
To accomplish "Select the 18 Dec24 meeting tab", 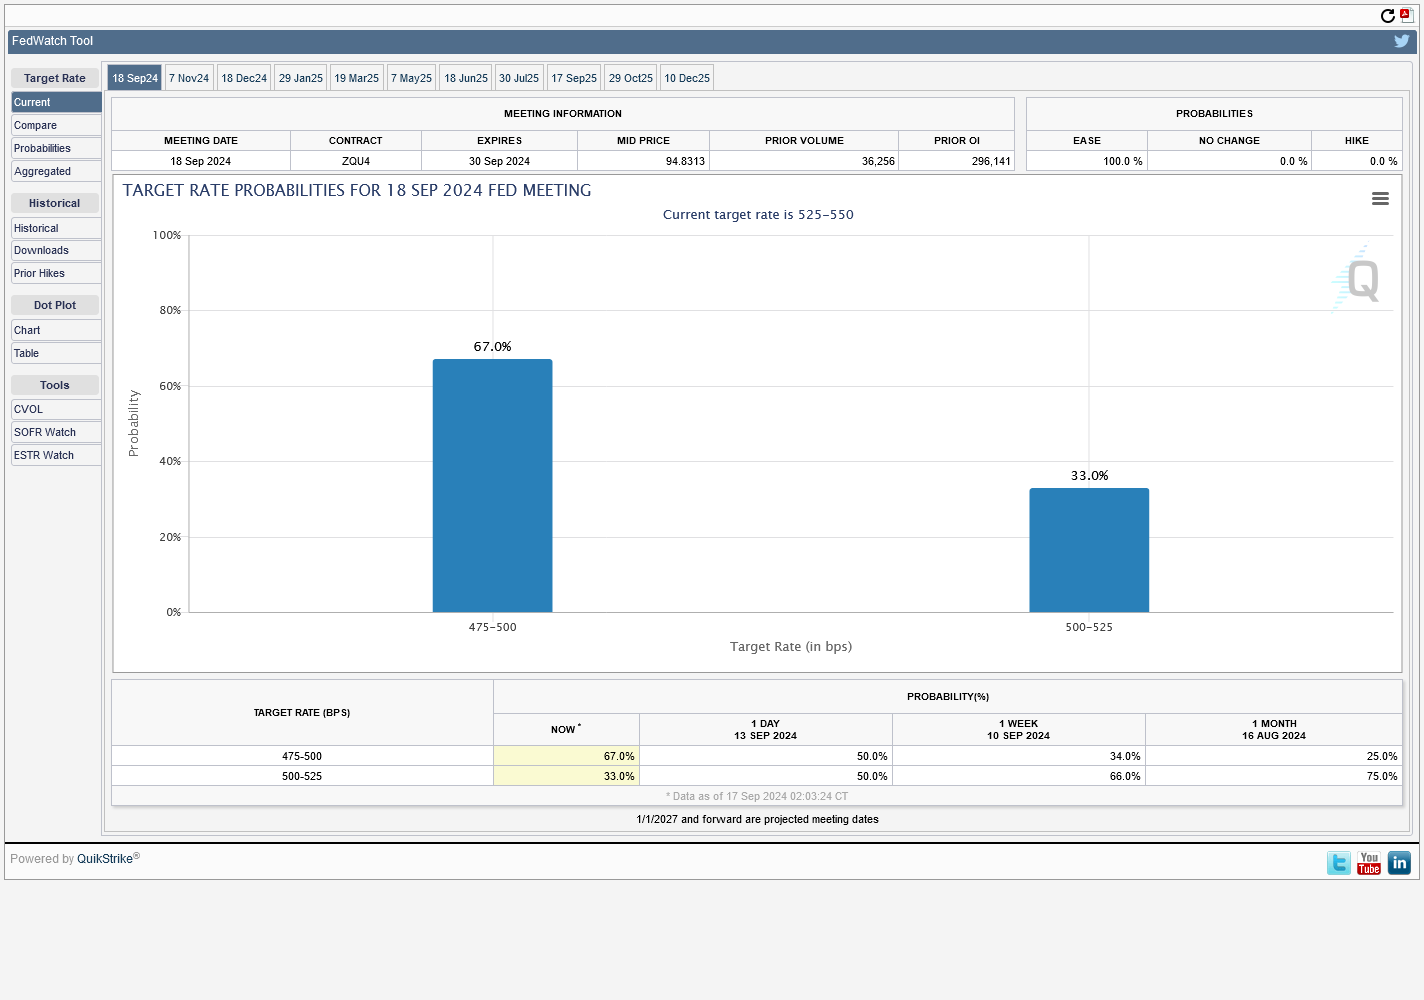I will click(244, 78).
